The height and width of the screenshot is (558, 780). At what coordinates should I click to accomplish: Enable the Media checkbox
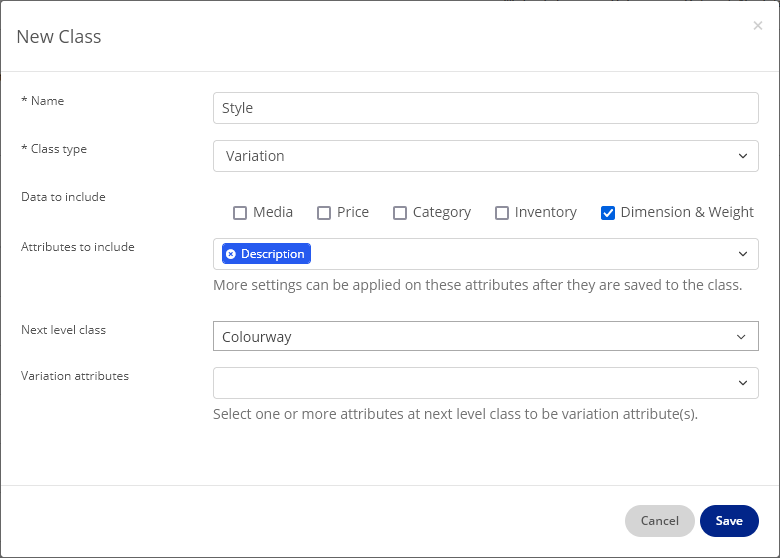(x=240, y=213)
